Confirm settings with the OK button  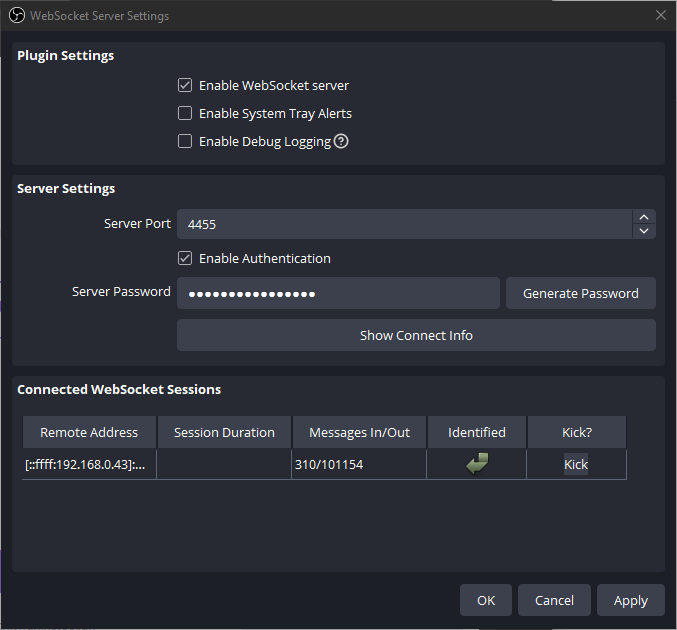486,600
